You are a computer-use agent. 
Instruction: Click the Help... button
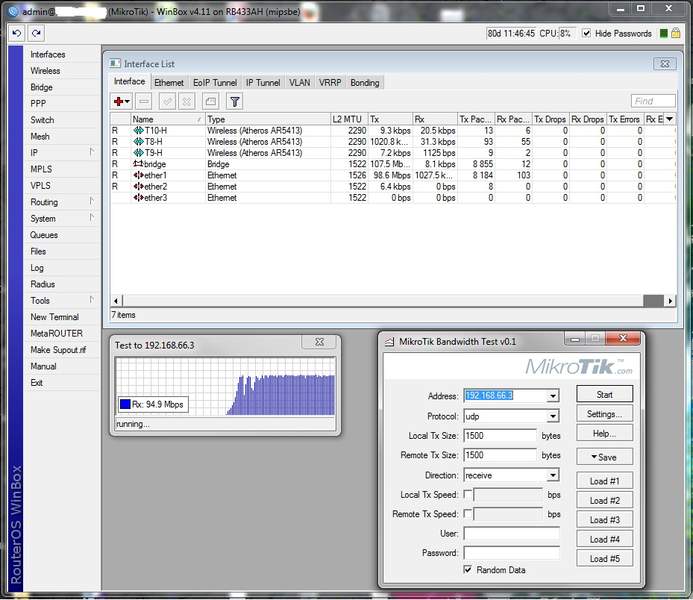604,433
